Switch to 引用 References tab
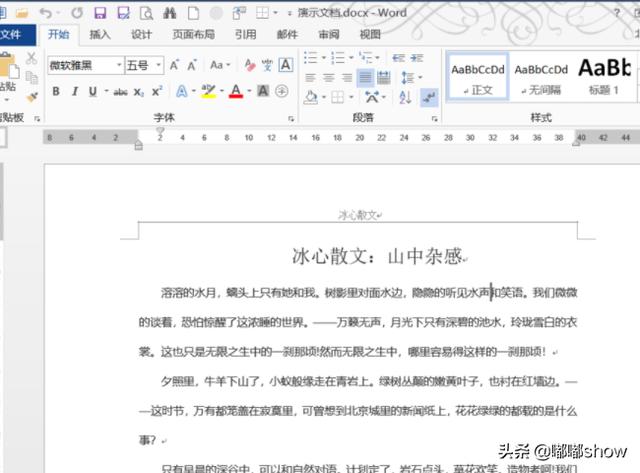Image resolution: width=640 pixels, height=473 pixels. point(245,35)
